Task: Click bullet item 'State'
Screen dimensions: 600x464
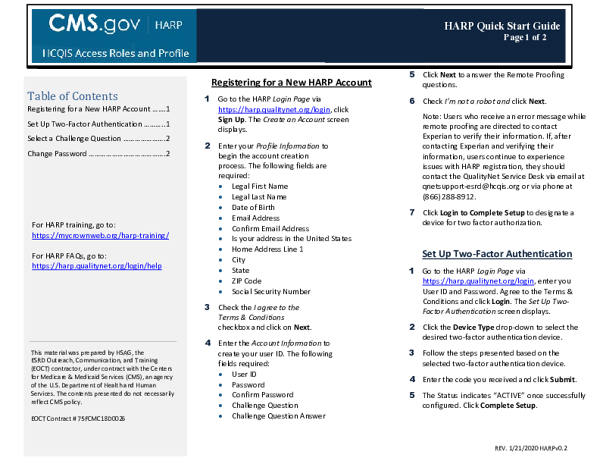Action: [240, 270]
